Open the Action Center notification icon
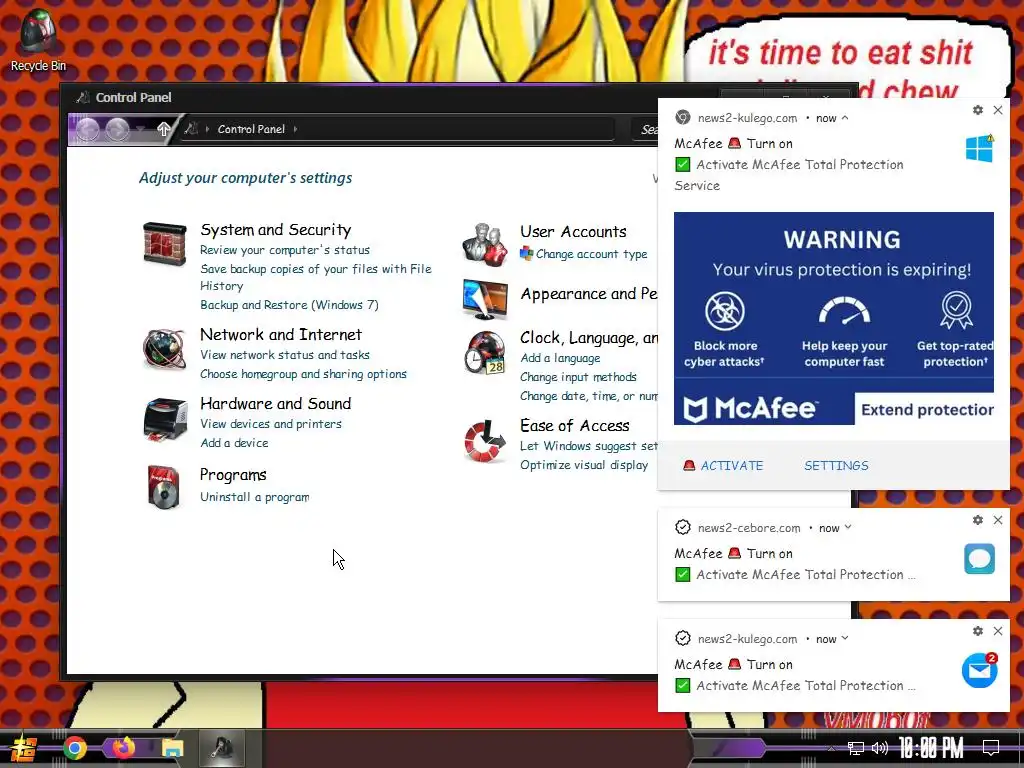The height and width of the screenshot is (768, 1024). pyautogui.click(x=991, y=748)
